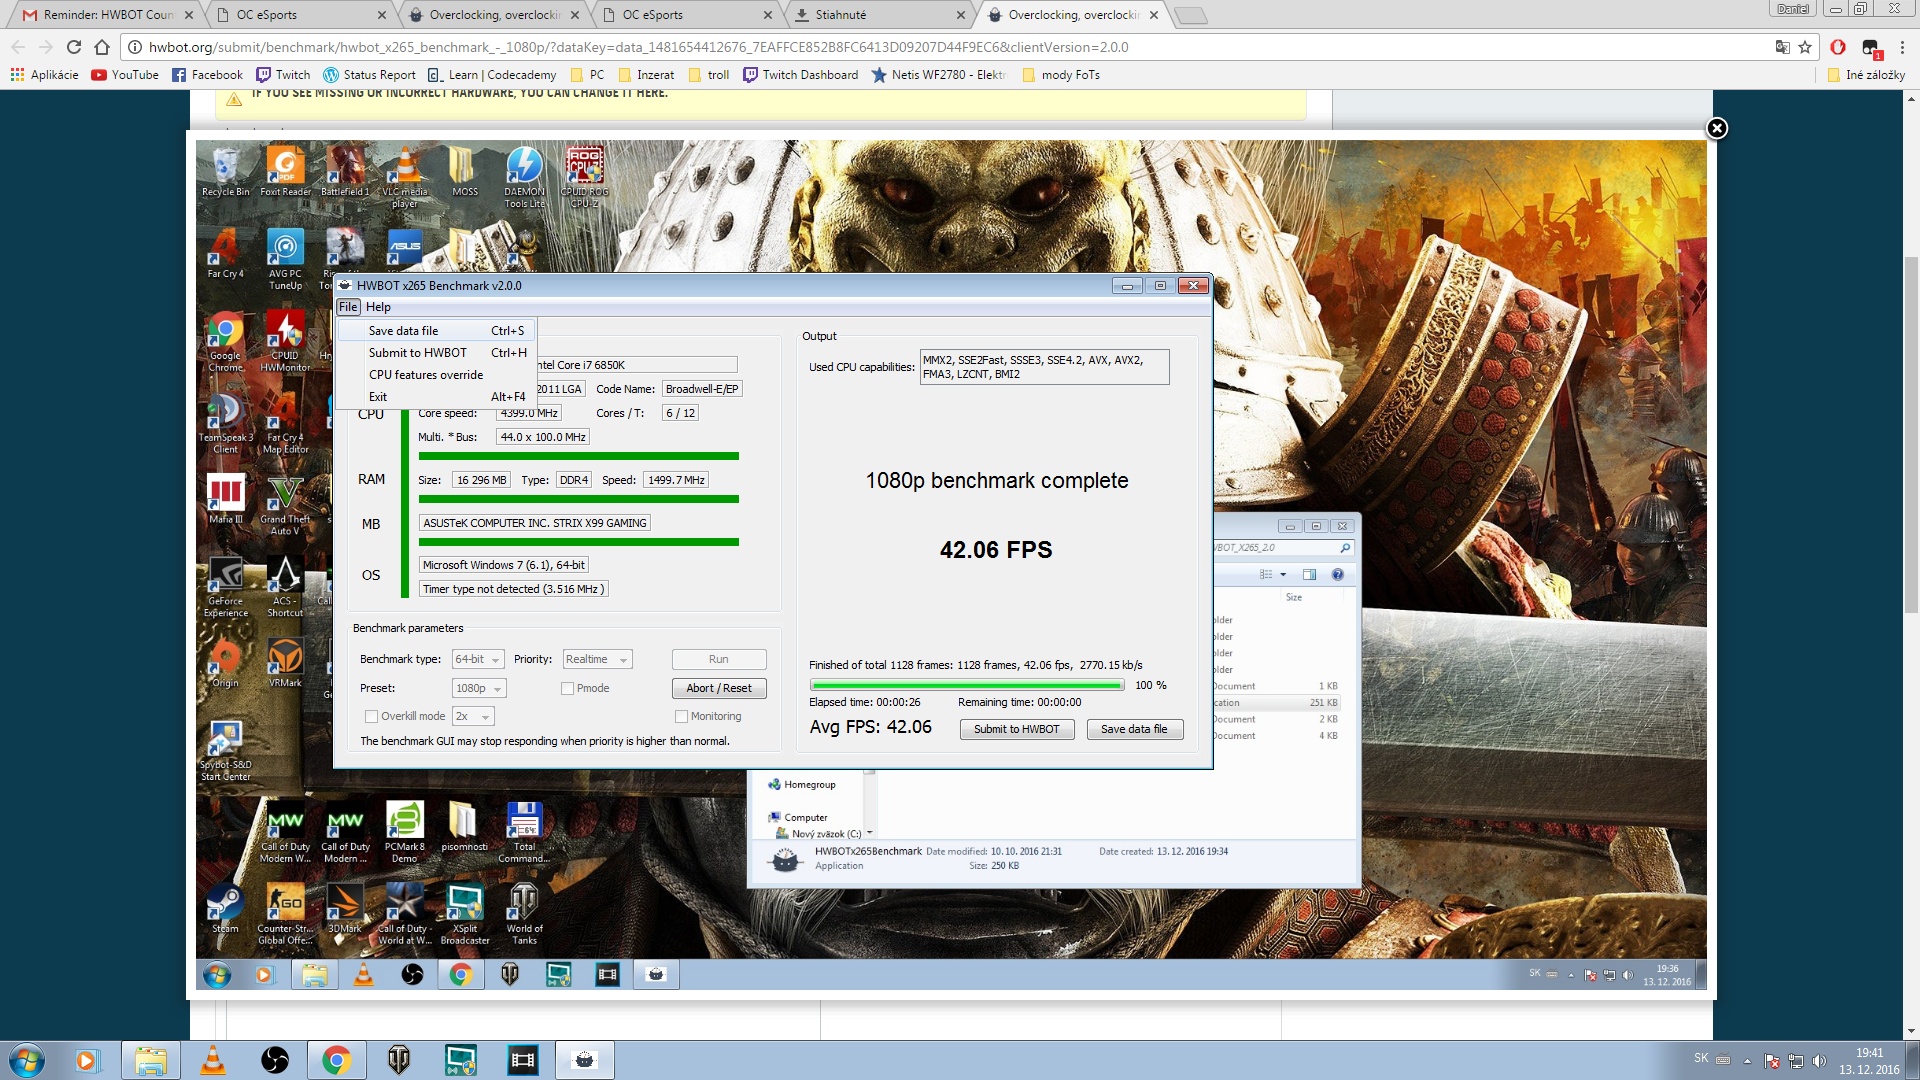Click Submit to HWBOT button in Output
Viewport: 1920px width, 1080px height.
pyautogui.click(x=1017, y=730)
